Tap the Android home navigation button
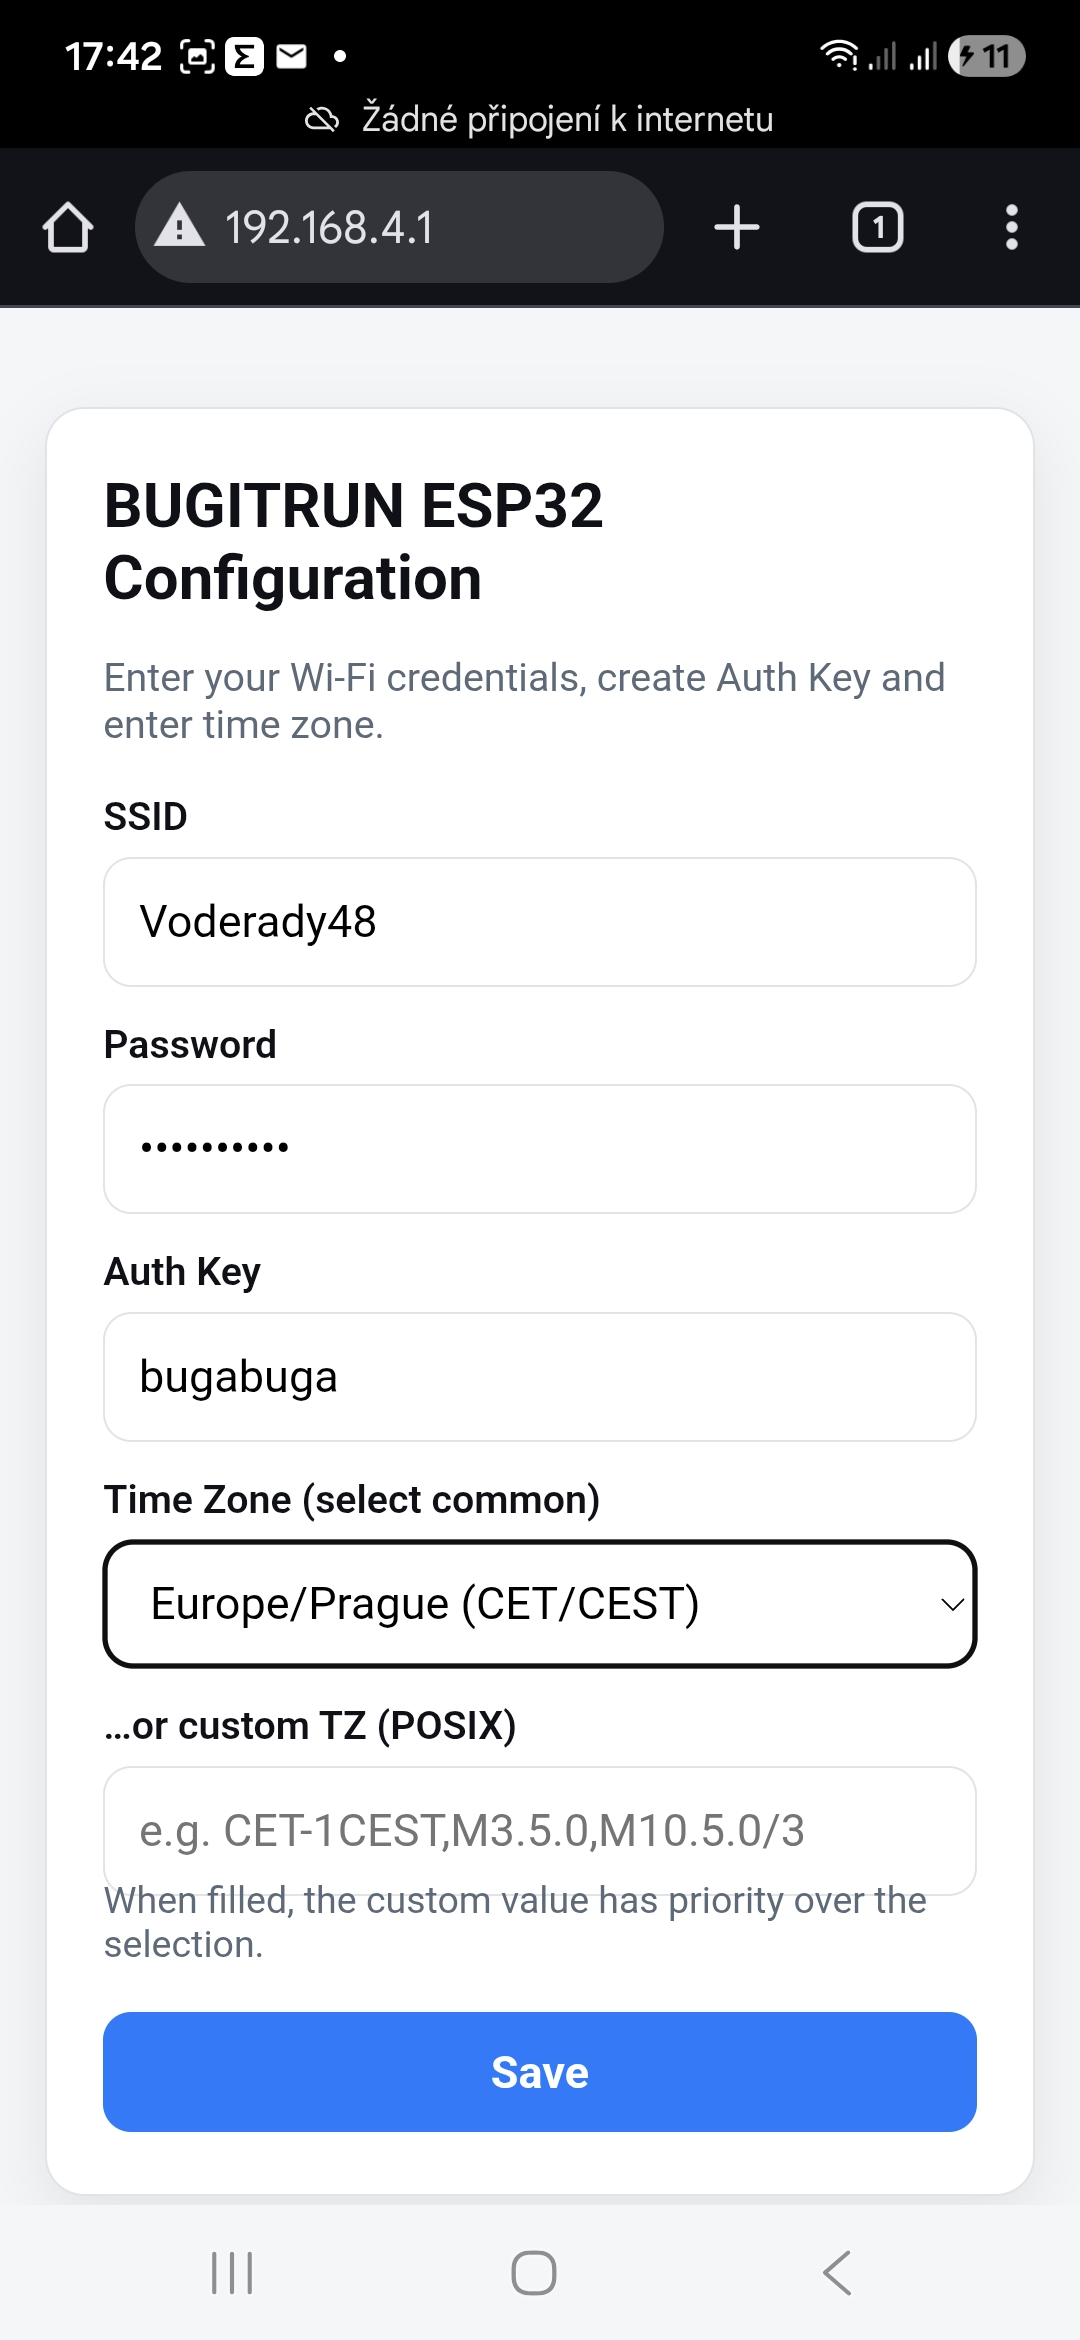 (534, 2273)
